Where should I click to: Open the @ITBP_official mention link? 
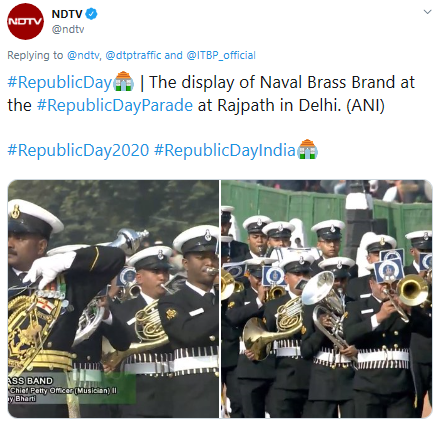tap(221, 55)
